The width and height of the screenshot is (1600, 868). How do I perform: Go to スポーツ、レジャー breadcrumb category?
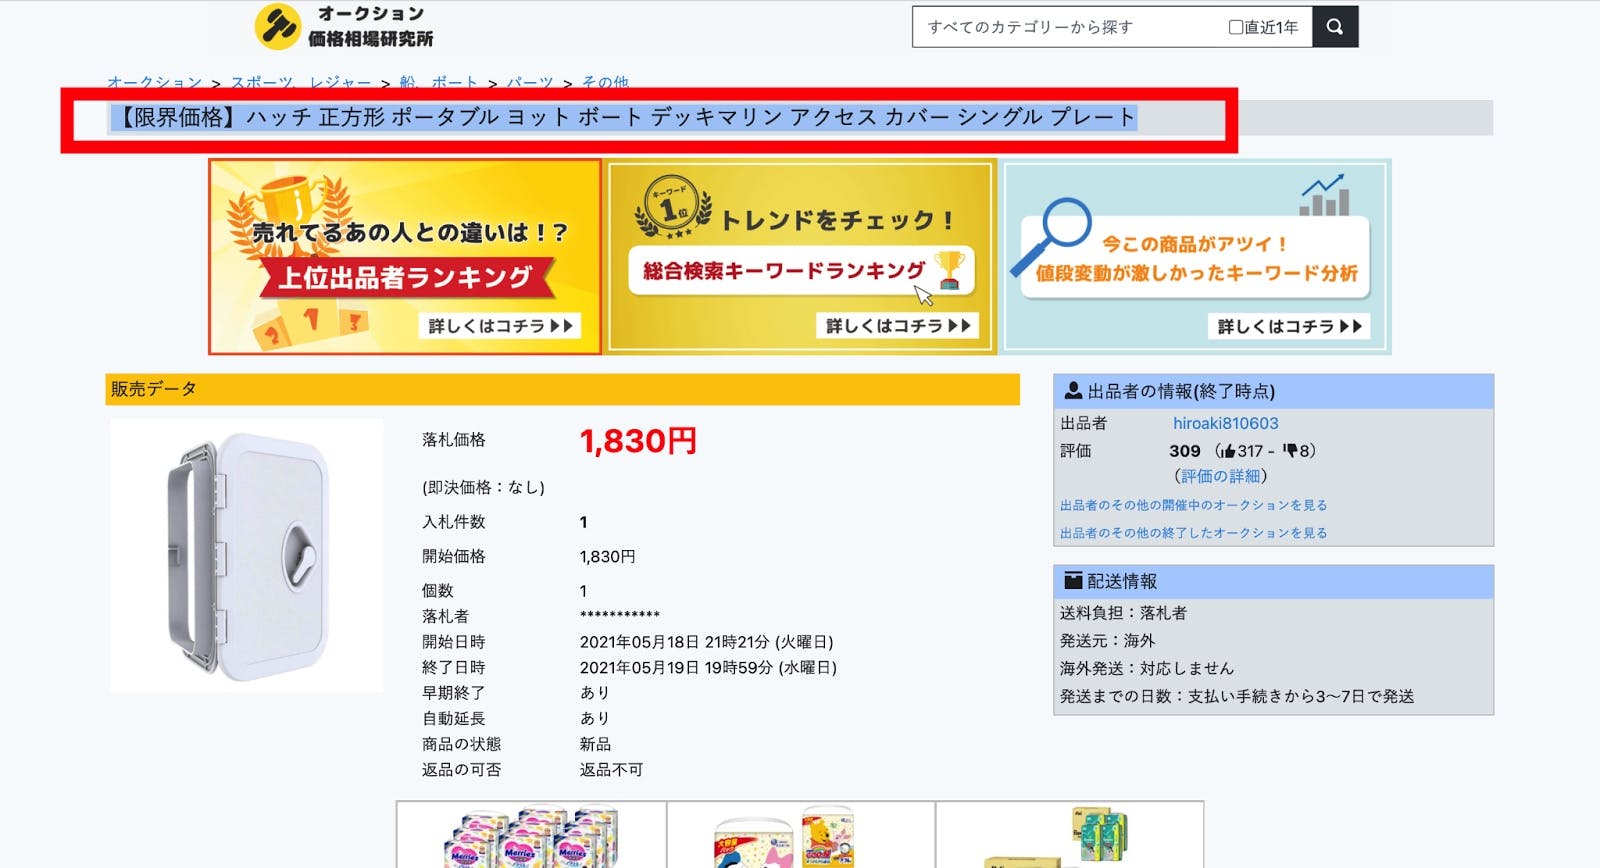[300, 82]
